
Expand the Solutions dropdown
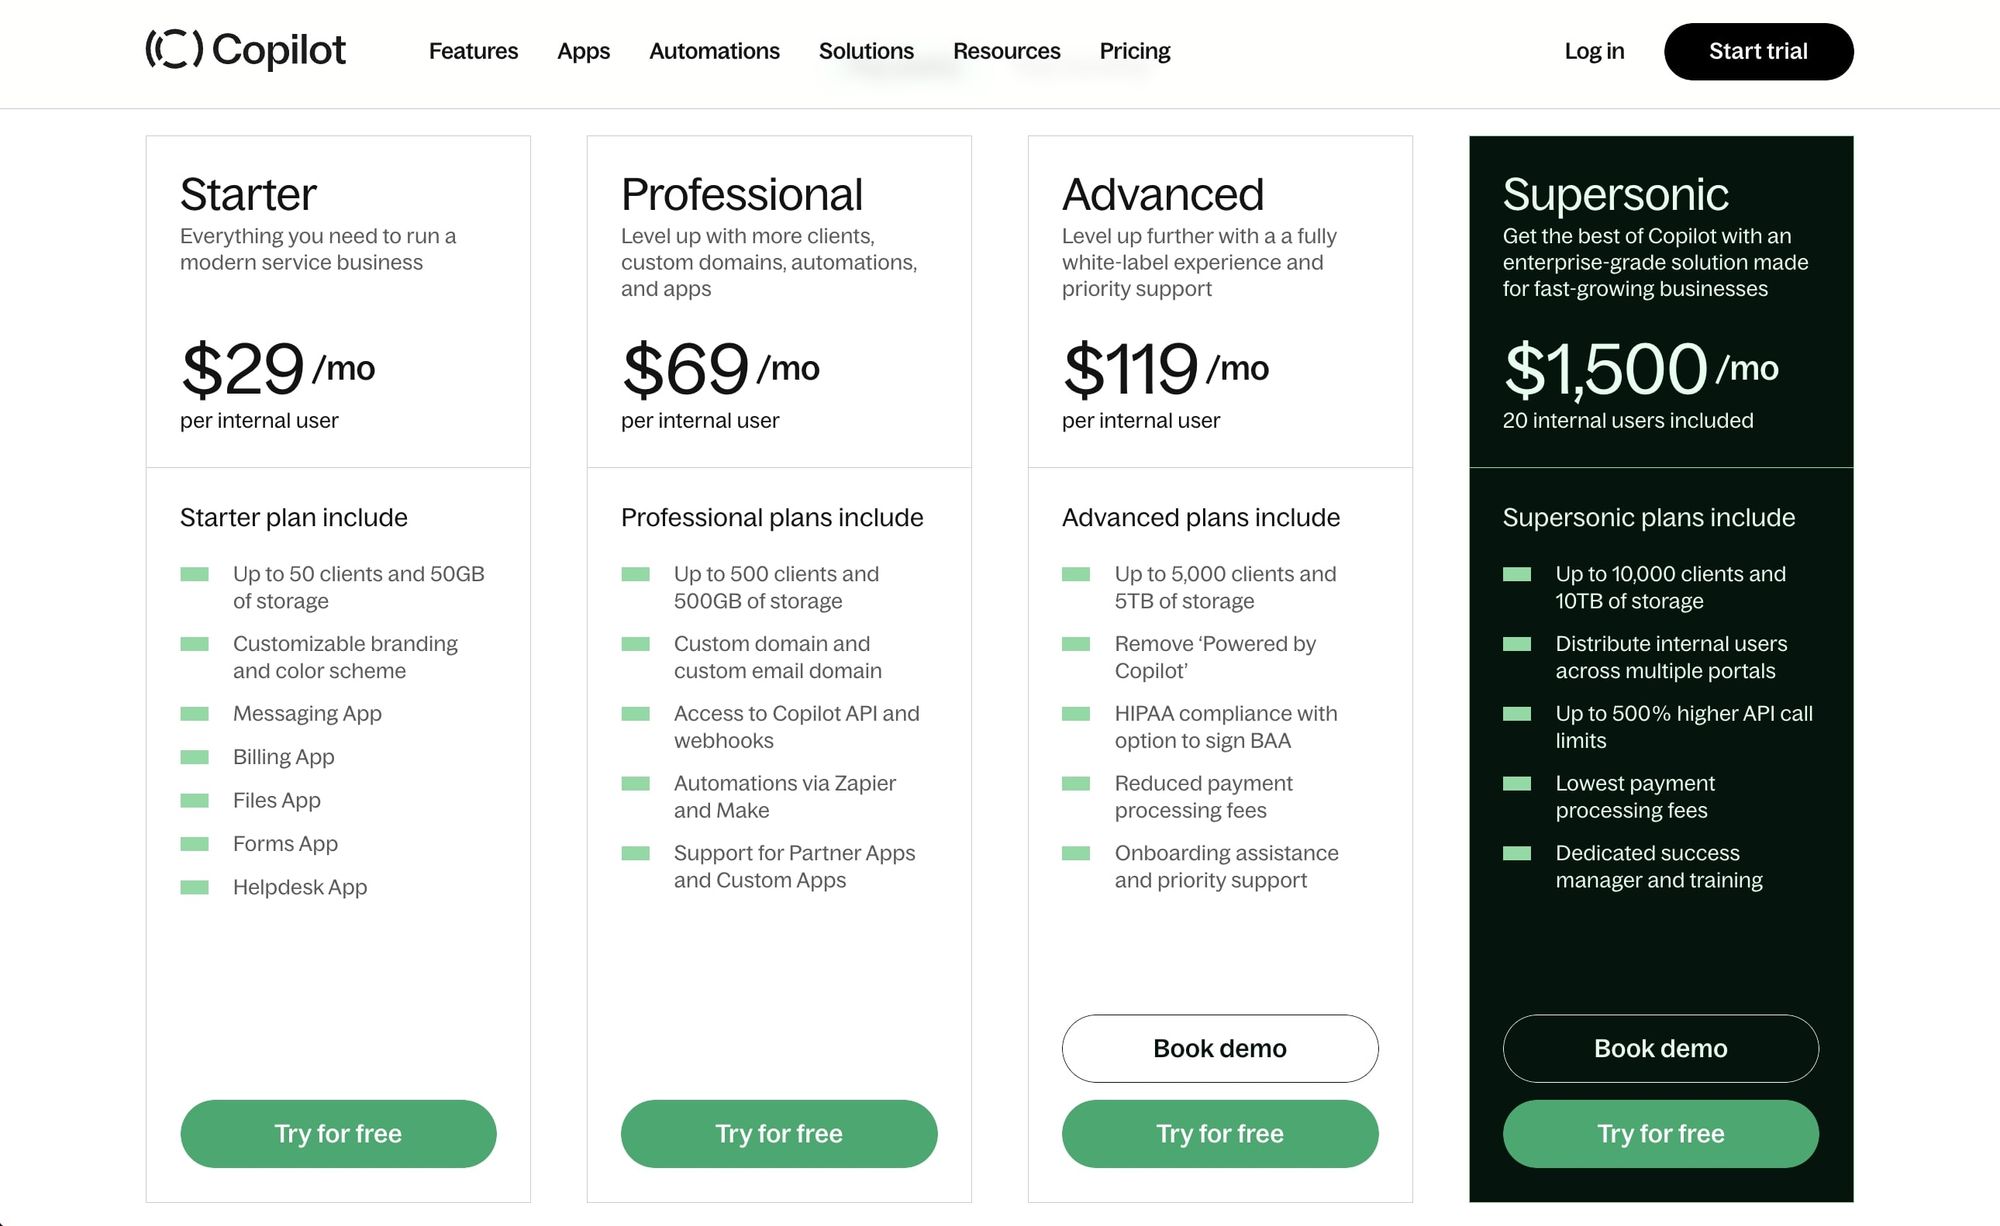(866, 51)
